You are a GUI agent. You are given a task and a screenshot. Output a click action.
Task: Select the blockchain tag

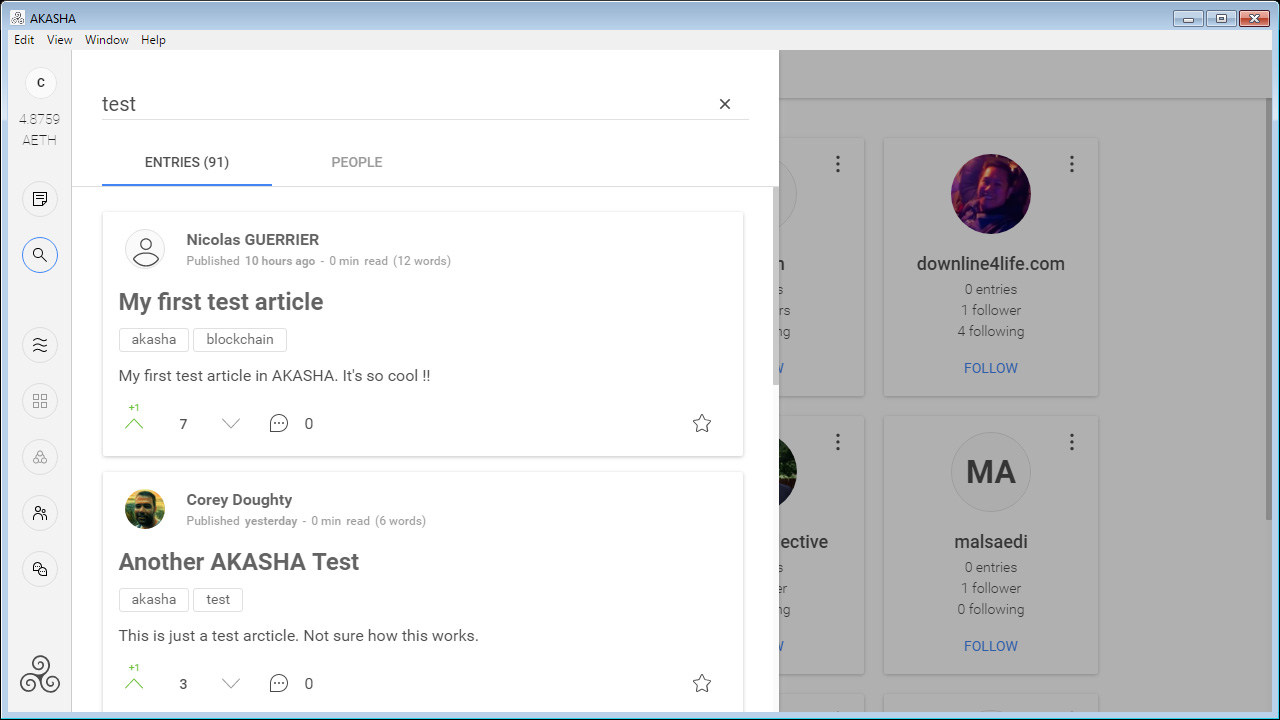[240, 340]
